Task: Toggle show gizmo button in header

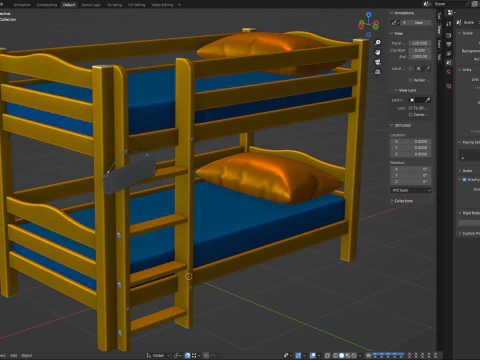Action: [298, 355]
